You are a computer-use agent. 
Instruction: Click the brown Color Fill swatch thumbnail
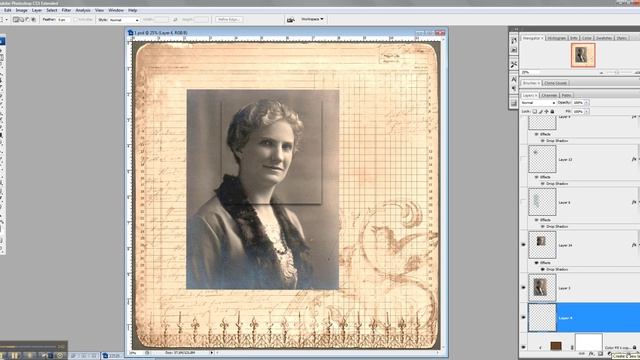tap(556, 346)
